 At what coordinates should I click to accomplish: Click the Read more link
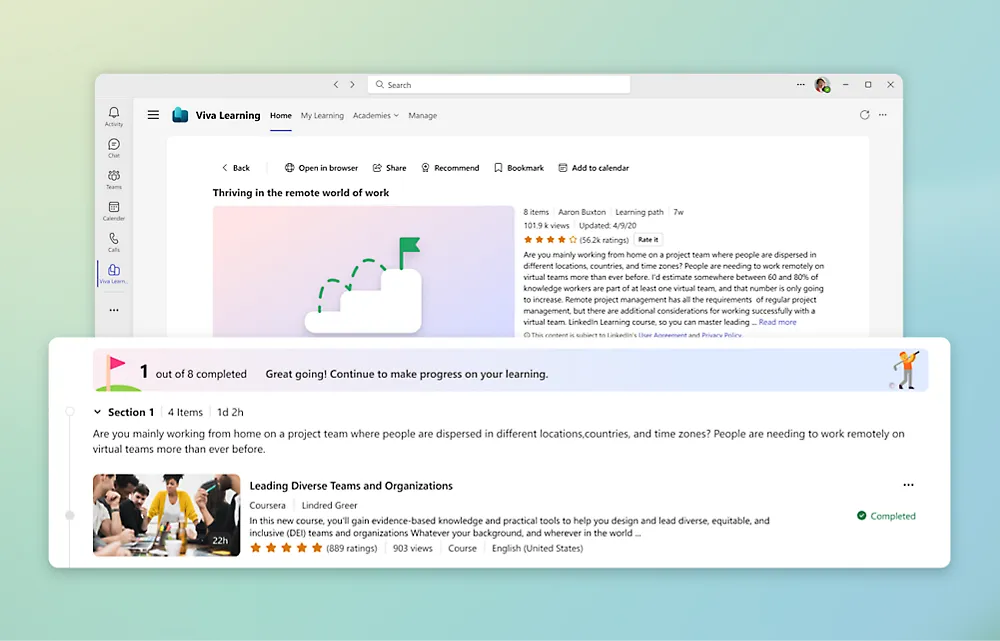tap(777, 322)
